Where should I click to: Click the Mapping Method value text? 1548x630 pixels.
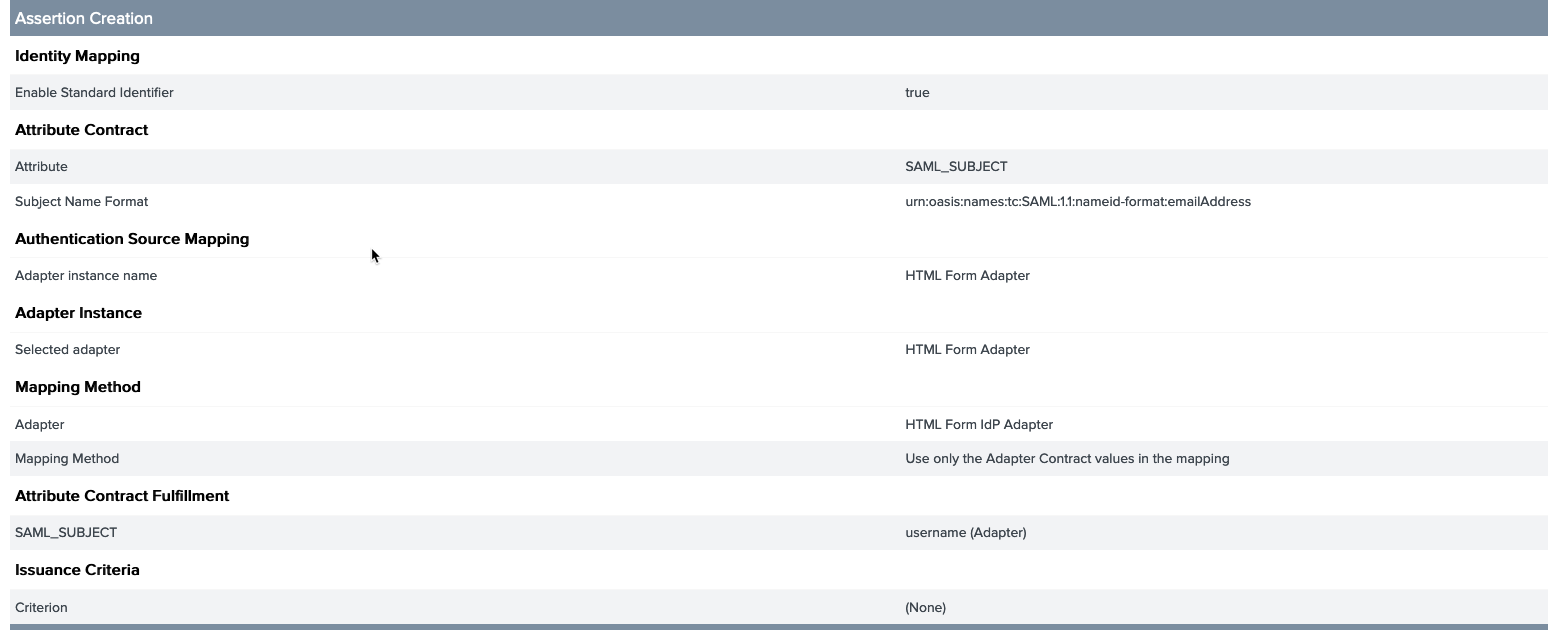click(1067, 458)
